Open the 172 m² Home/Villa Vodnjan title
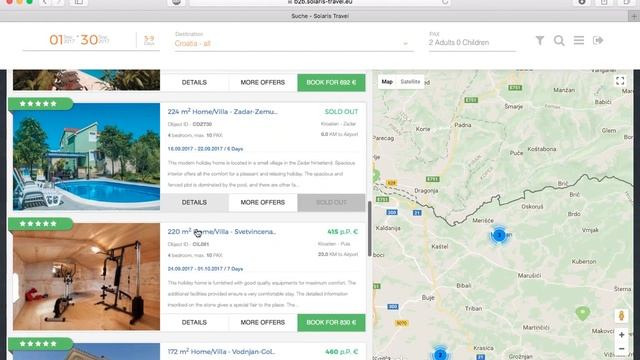 (221, 351)
